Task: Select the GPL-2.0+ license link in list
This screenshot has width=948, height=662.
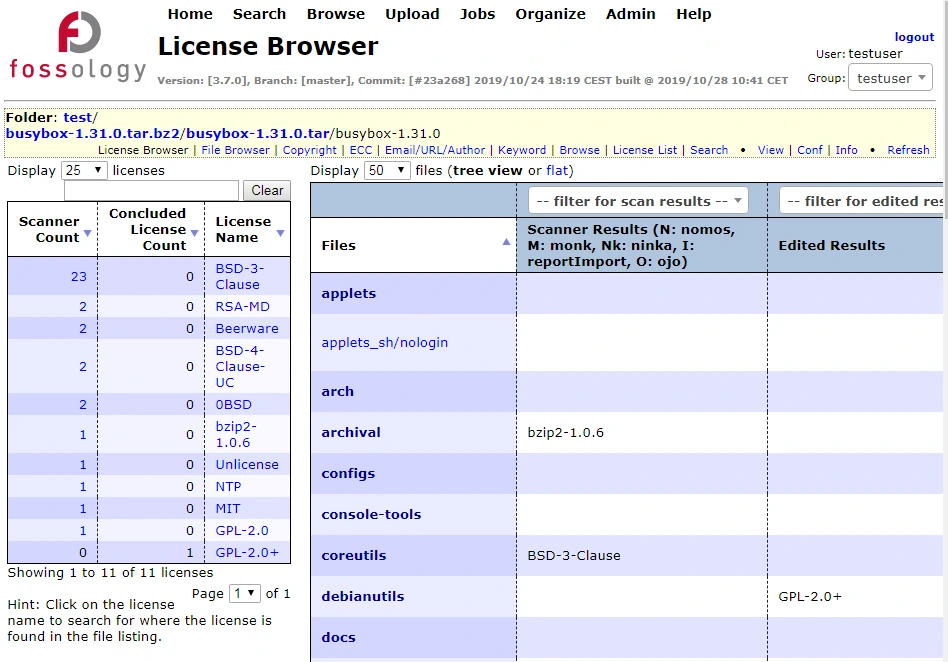Action: [247, 553]
